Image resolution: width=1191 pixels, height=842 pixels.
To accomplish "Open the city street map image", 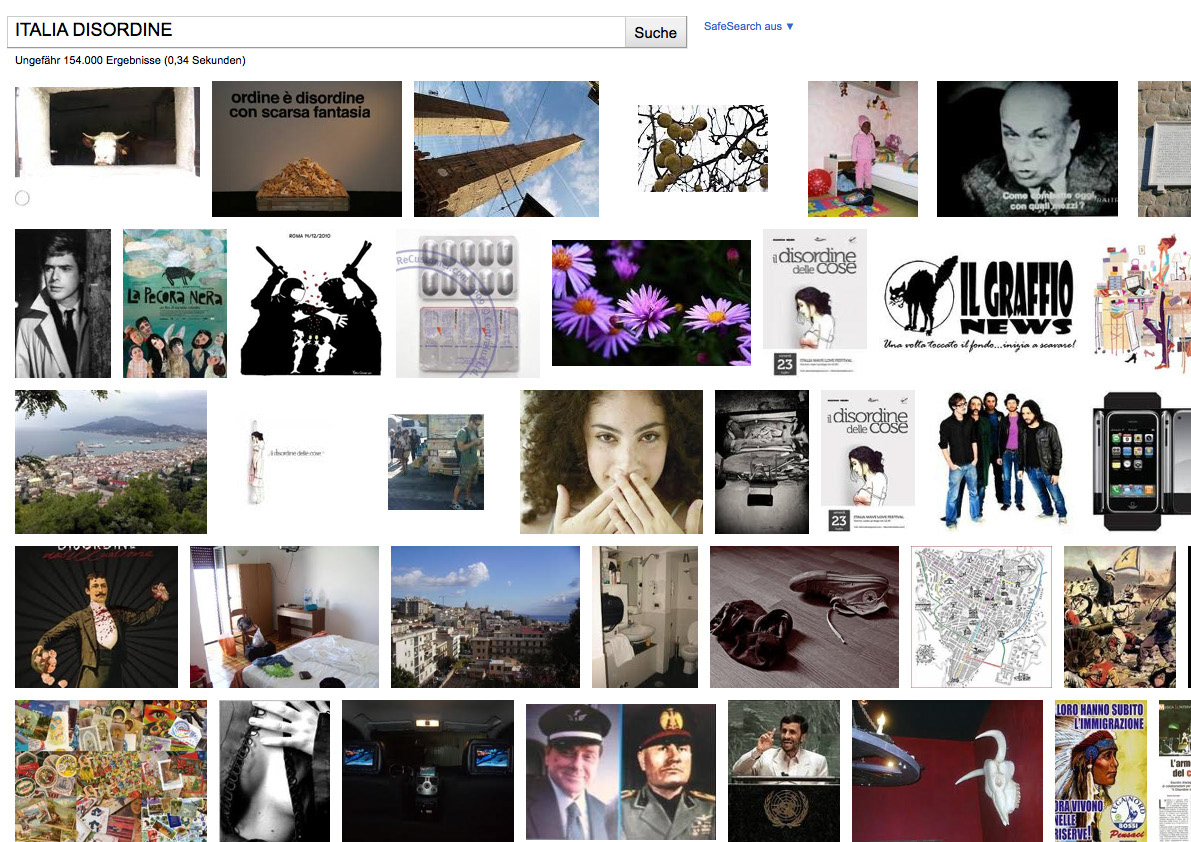I will tap(981, 617).
